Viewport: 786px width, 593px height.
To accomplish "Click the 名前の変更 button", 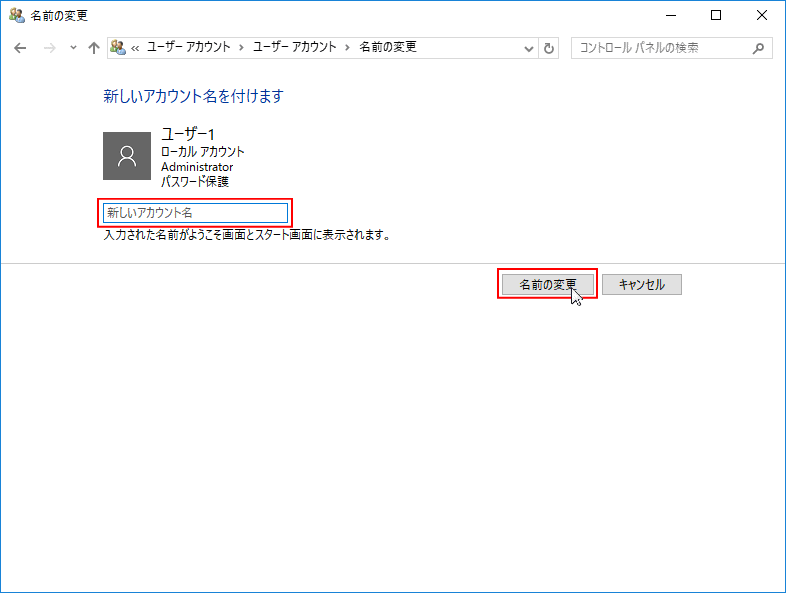I will [548, 284].
